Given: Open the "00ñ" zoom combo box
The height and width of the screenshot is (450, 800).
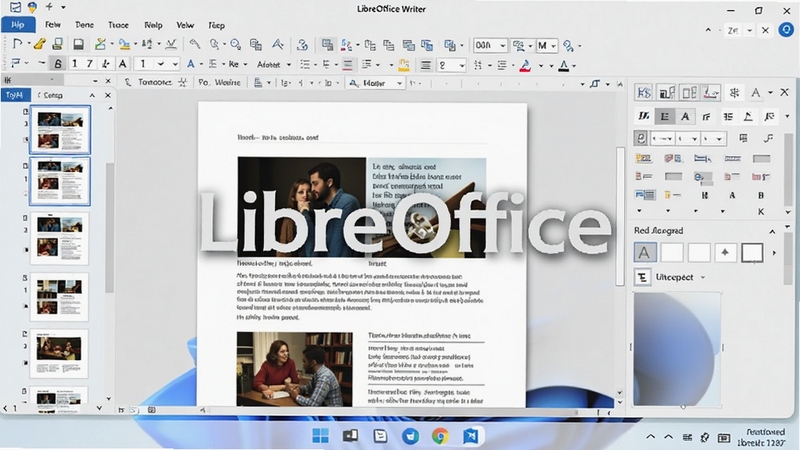Looking at the screenshot, I should tap(490, 45).
